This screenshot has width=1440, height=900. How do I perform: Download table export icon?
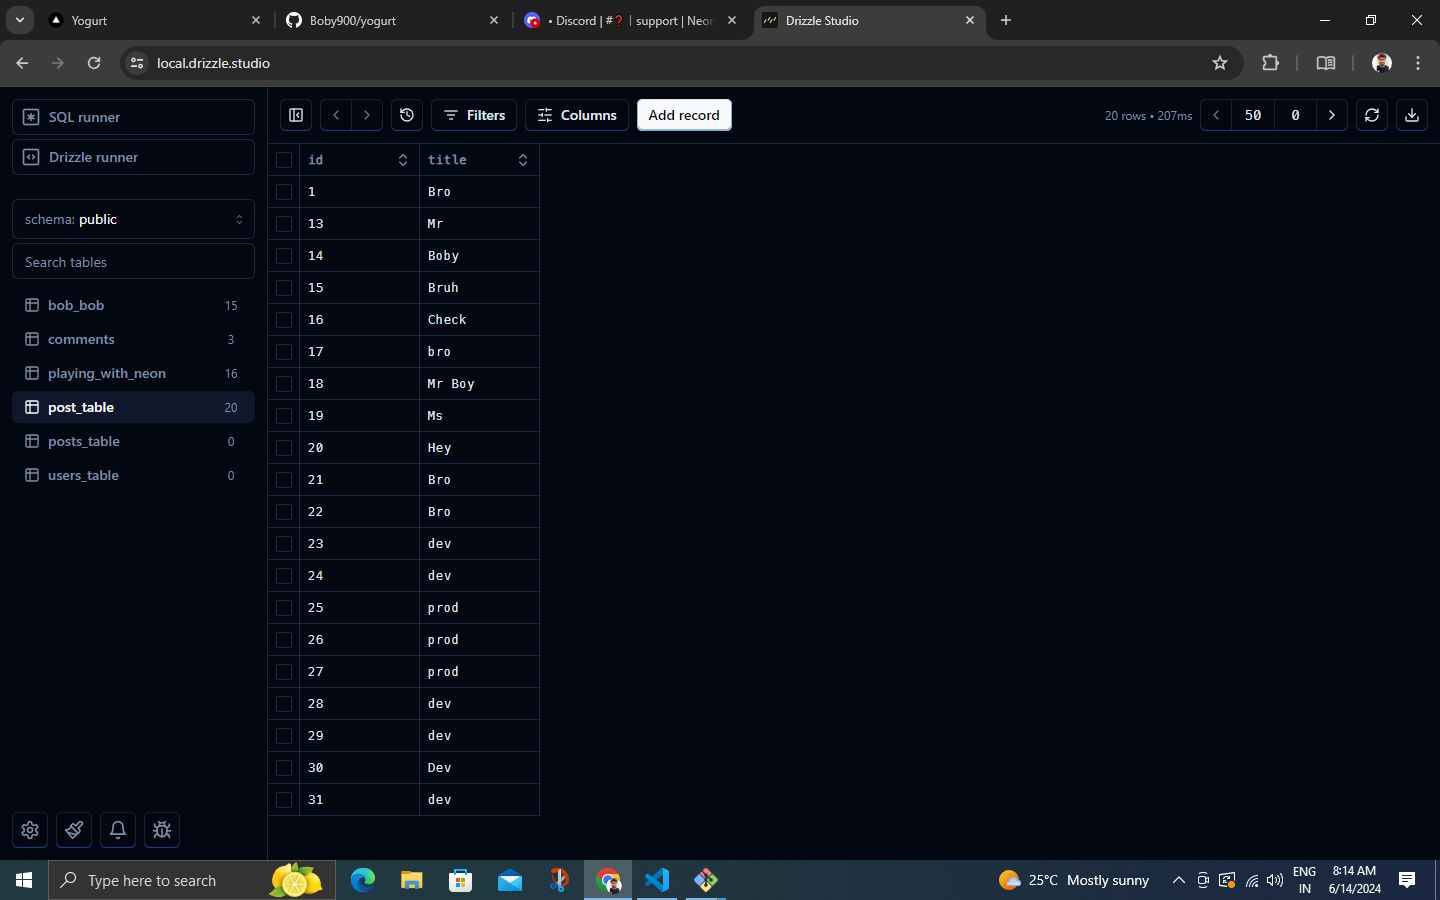(x=1412, y=115)
